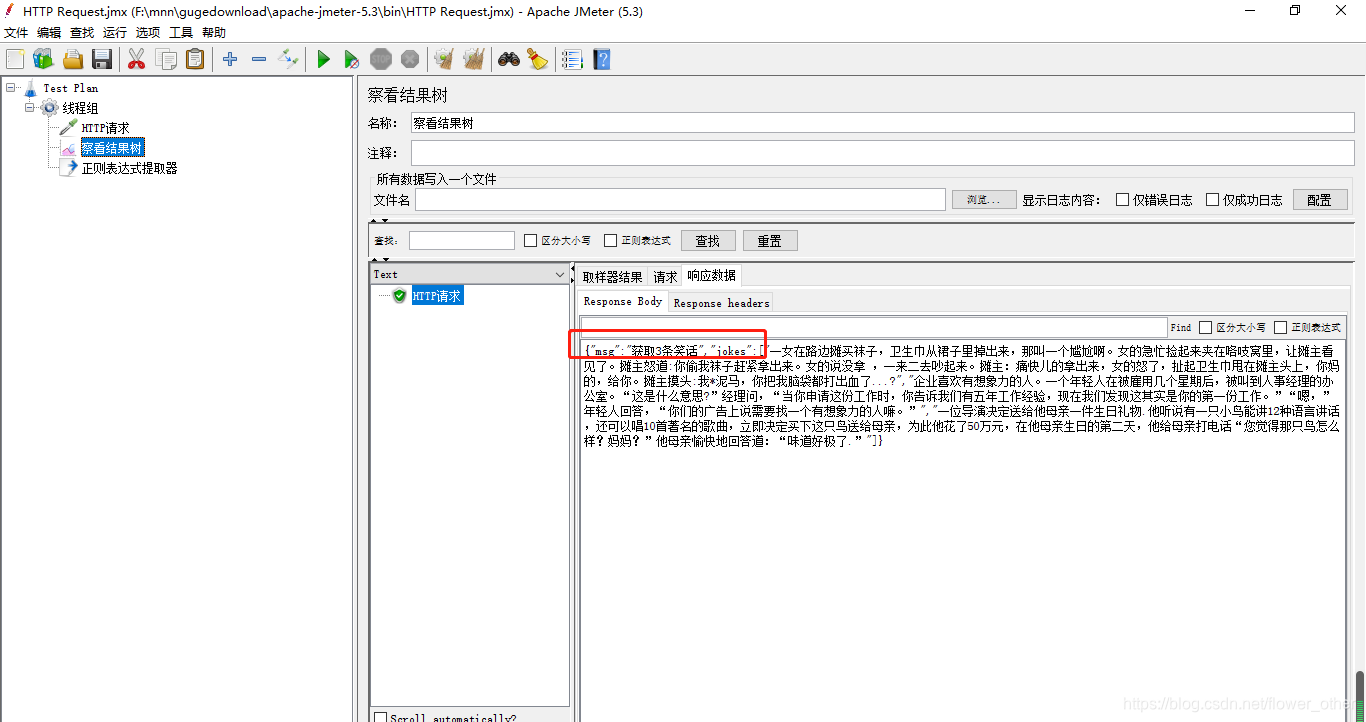Select Response Body tab

pos(623,302)
